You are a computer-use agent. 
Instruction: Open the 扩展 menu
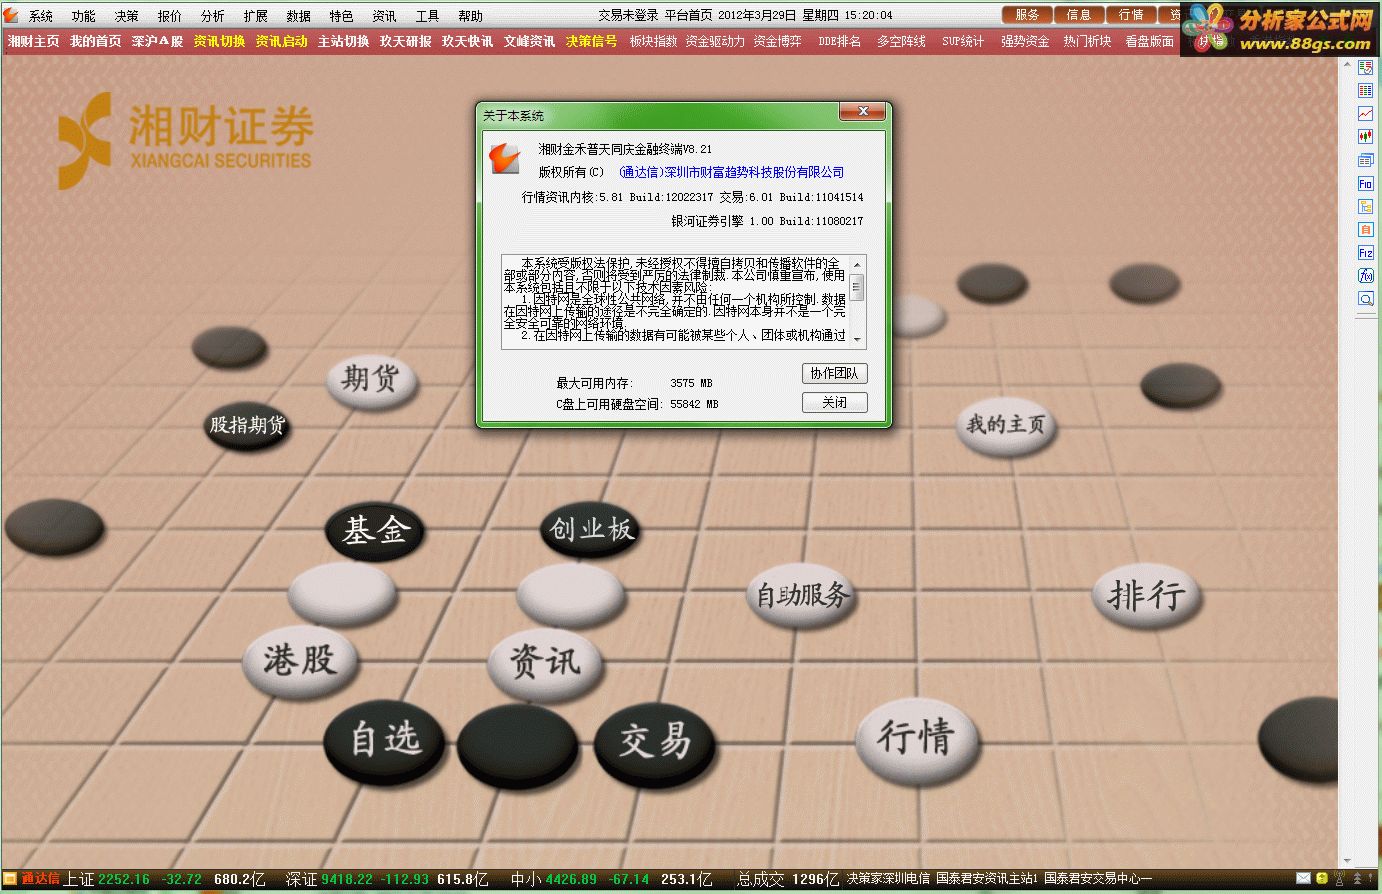(x=256, y=16)
